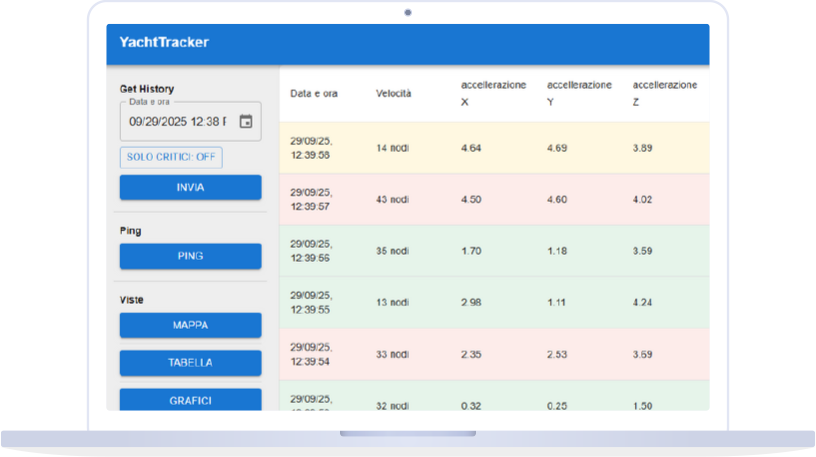Click the PING button
Viewport: 816px width, 457px height.
coord(190,256)
